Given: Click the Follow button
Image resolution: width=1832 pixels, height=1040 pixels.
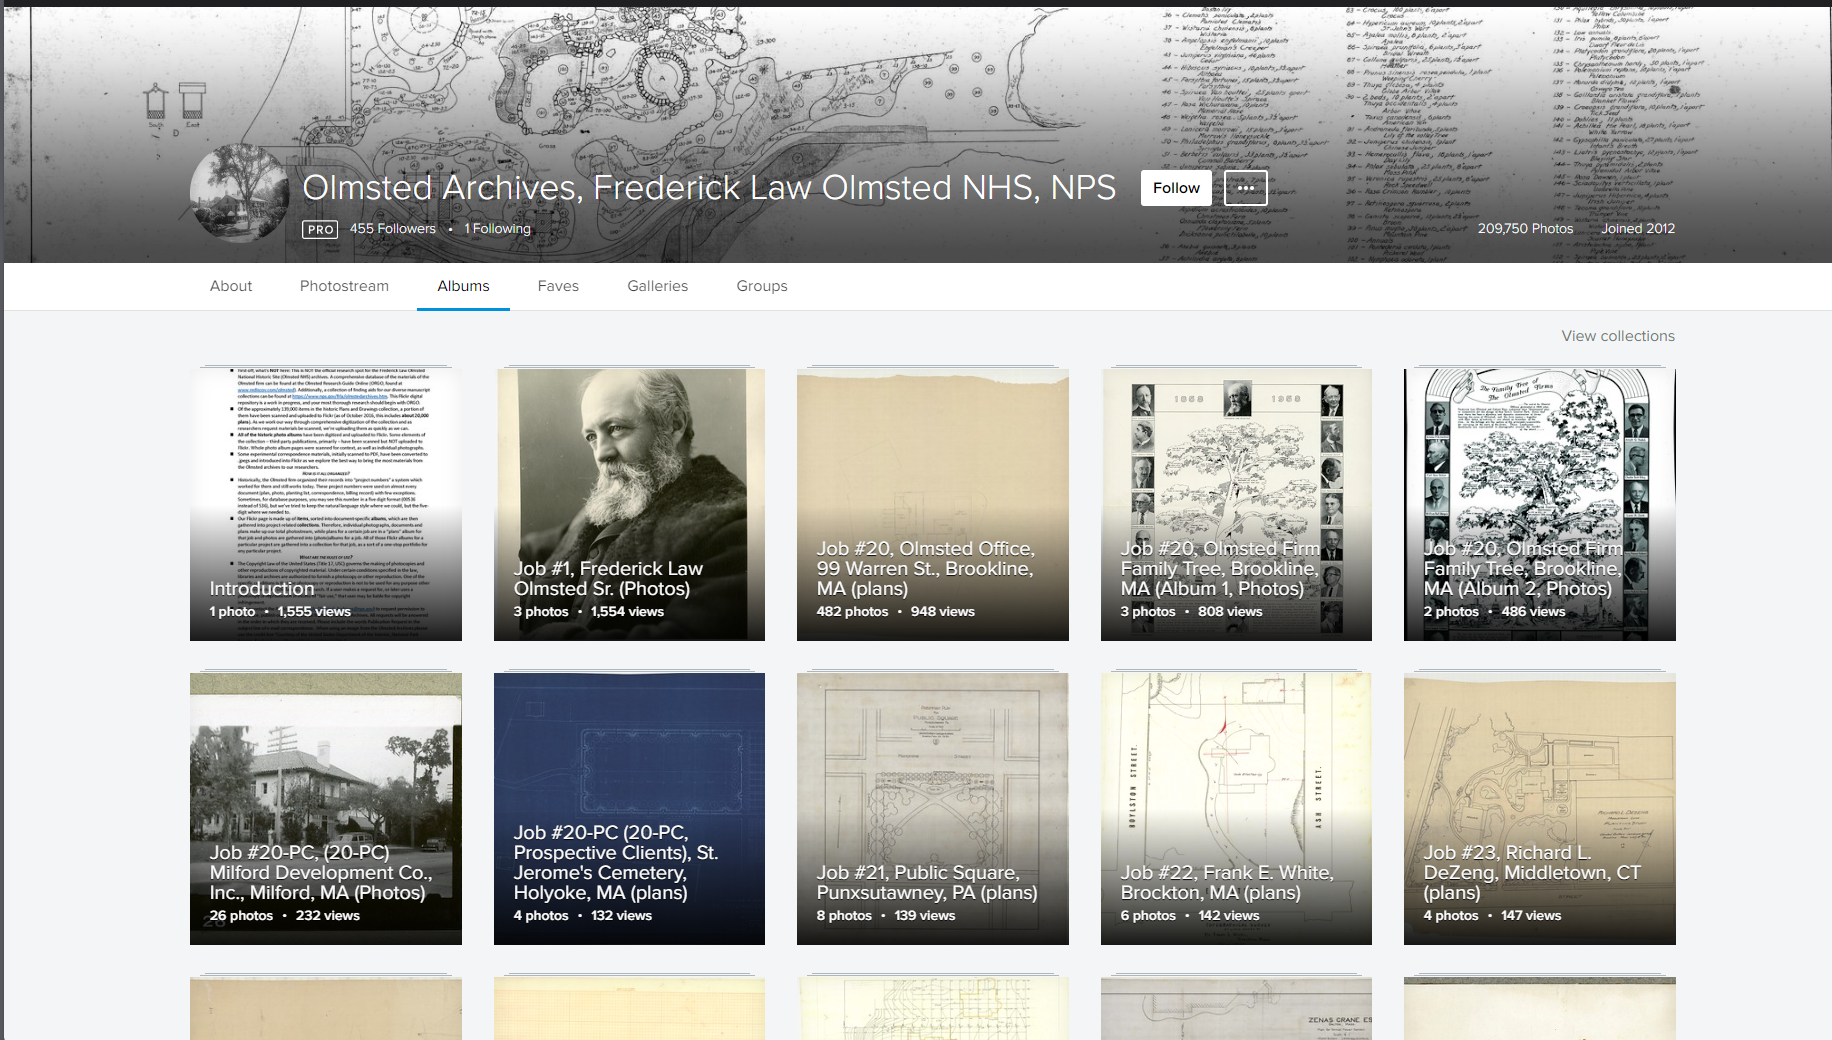Looking at the screenshot, I should click(x=1176, y=188).
